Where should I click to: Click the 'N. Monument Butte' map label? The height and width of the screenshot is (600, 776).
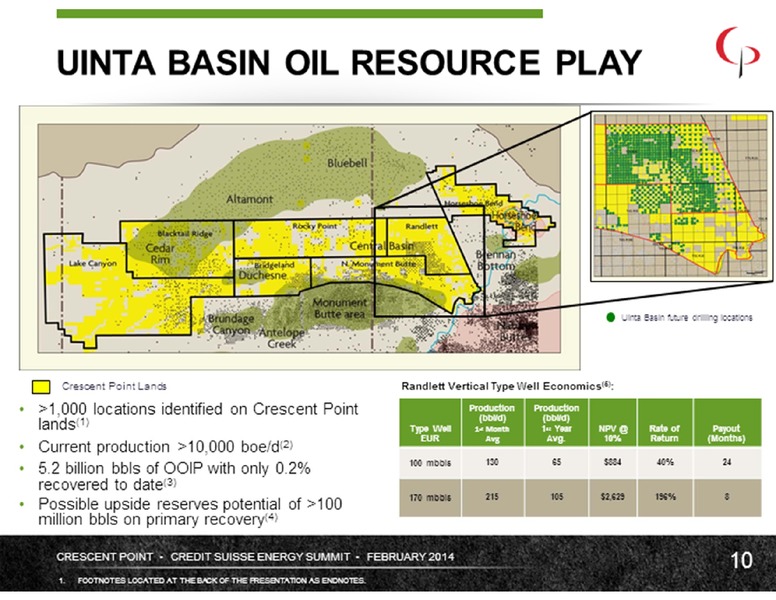pyautogui.click(x=379, y=264)
